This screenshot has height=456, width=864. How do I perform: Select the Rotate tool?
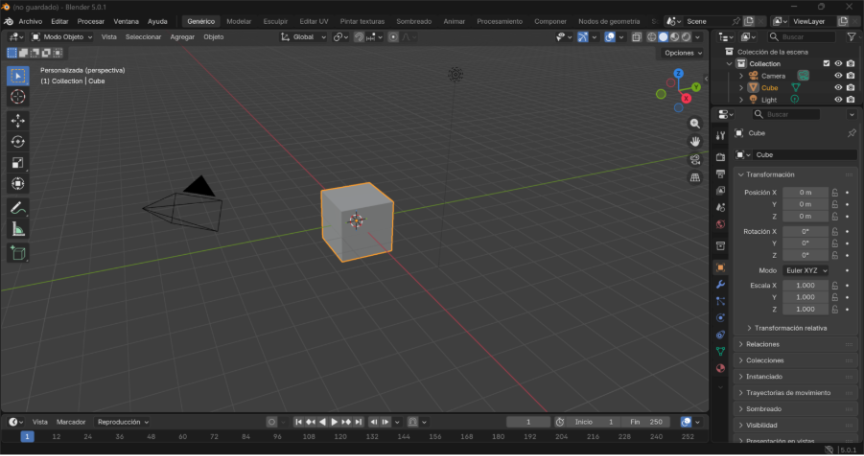tap(18, 141)
